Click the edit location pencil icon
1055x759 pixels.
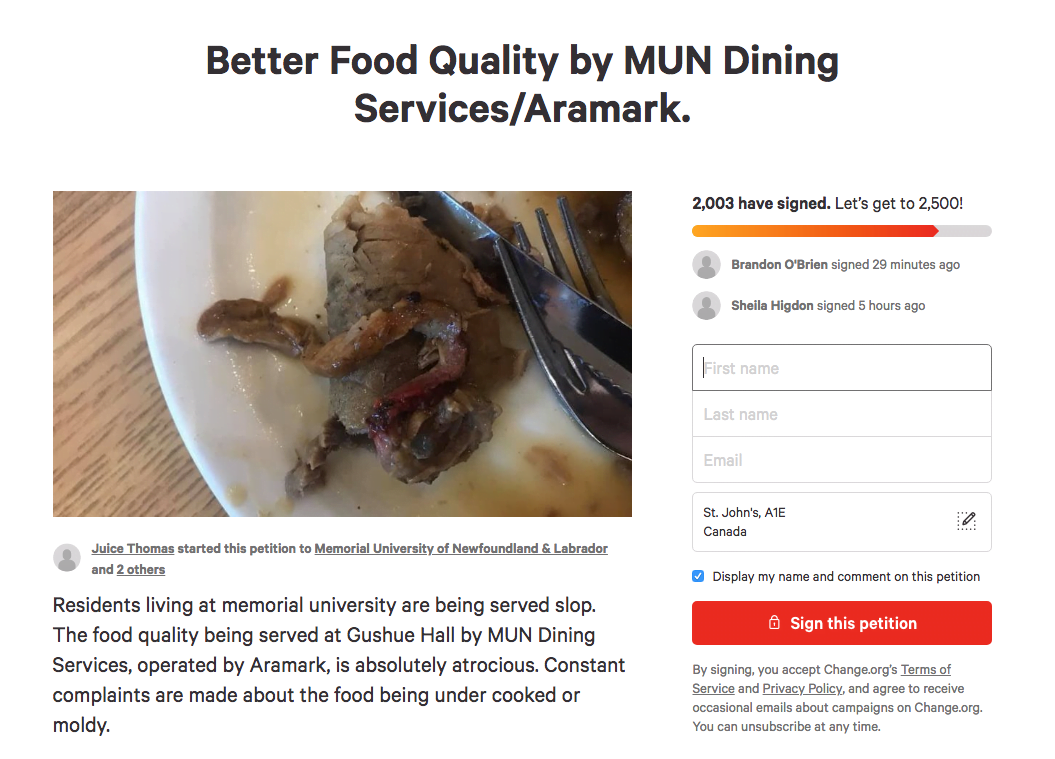[x=966, y=521]
